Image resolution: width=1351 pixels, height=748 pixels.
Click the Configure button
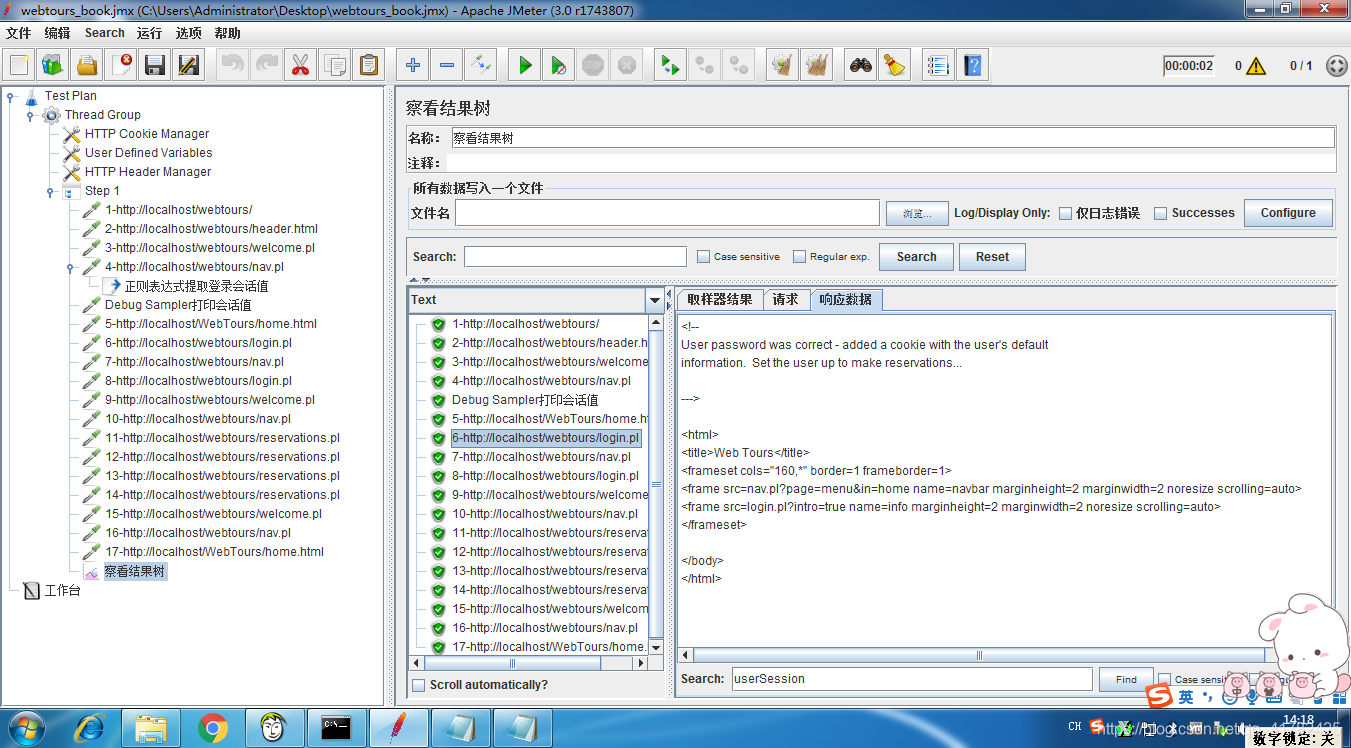tap(1288, 213)
